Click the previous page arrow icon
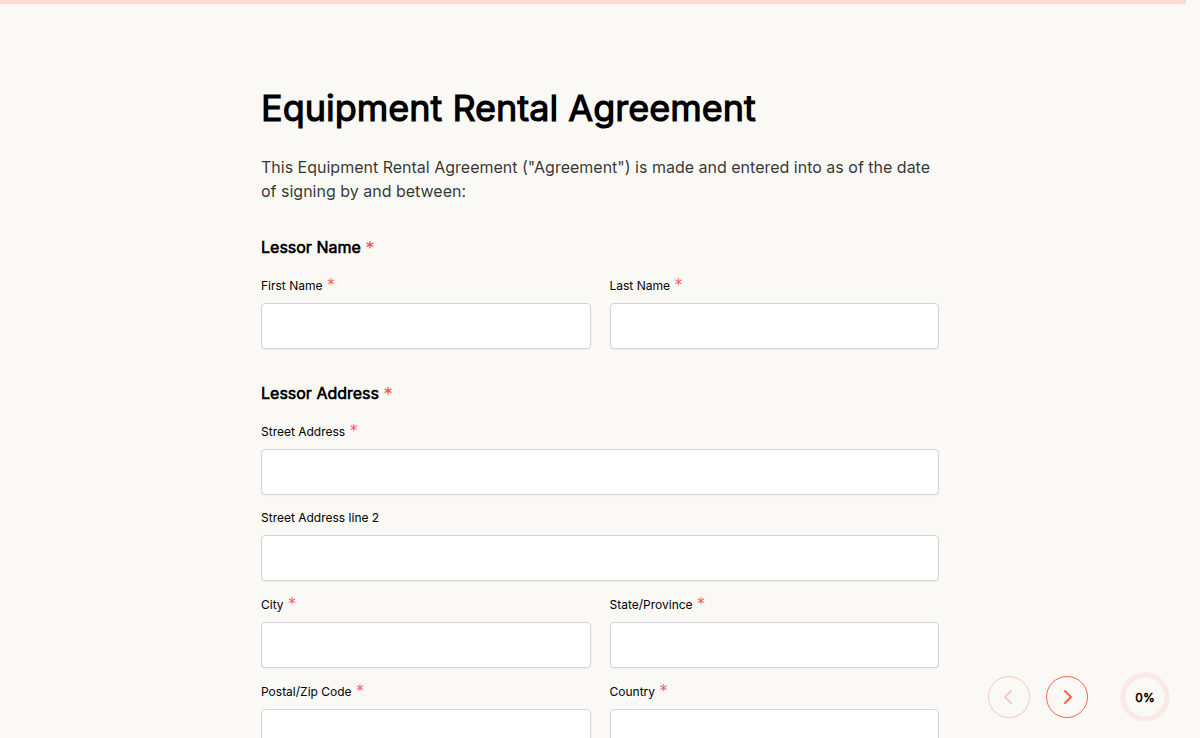1200x738 pixels. click(1008, 697)
